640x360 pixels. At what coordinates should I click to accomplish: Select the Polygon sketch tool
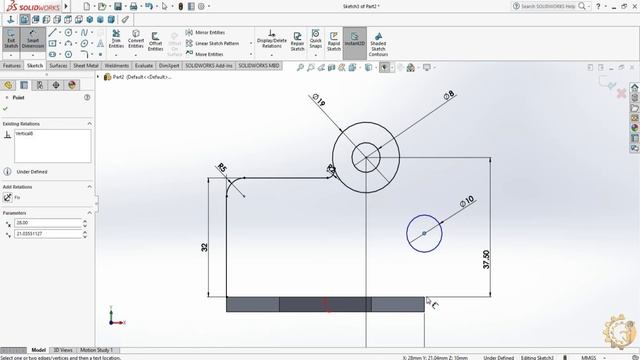pyautogui.click(x=69, y=54)
